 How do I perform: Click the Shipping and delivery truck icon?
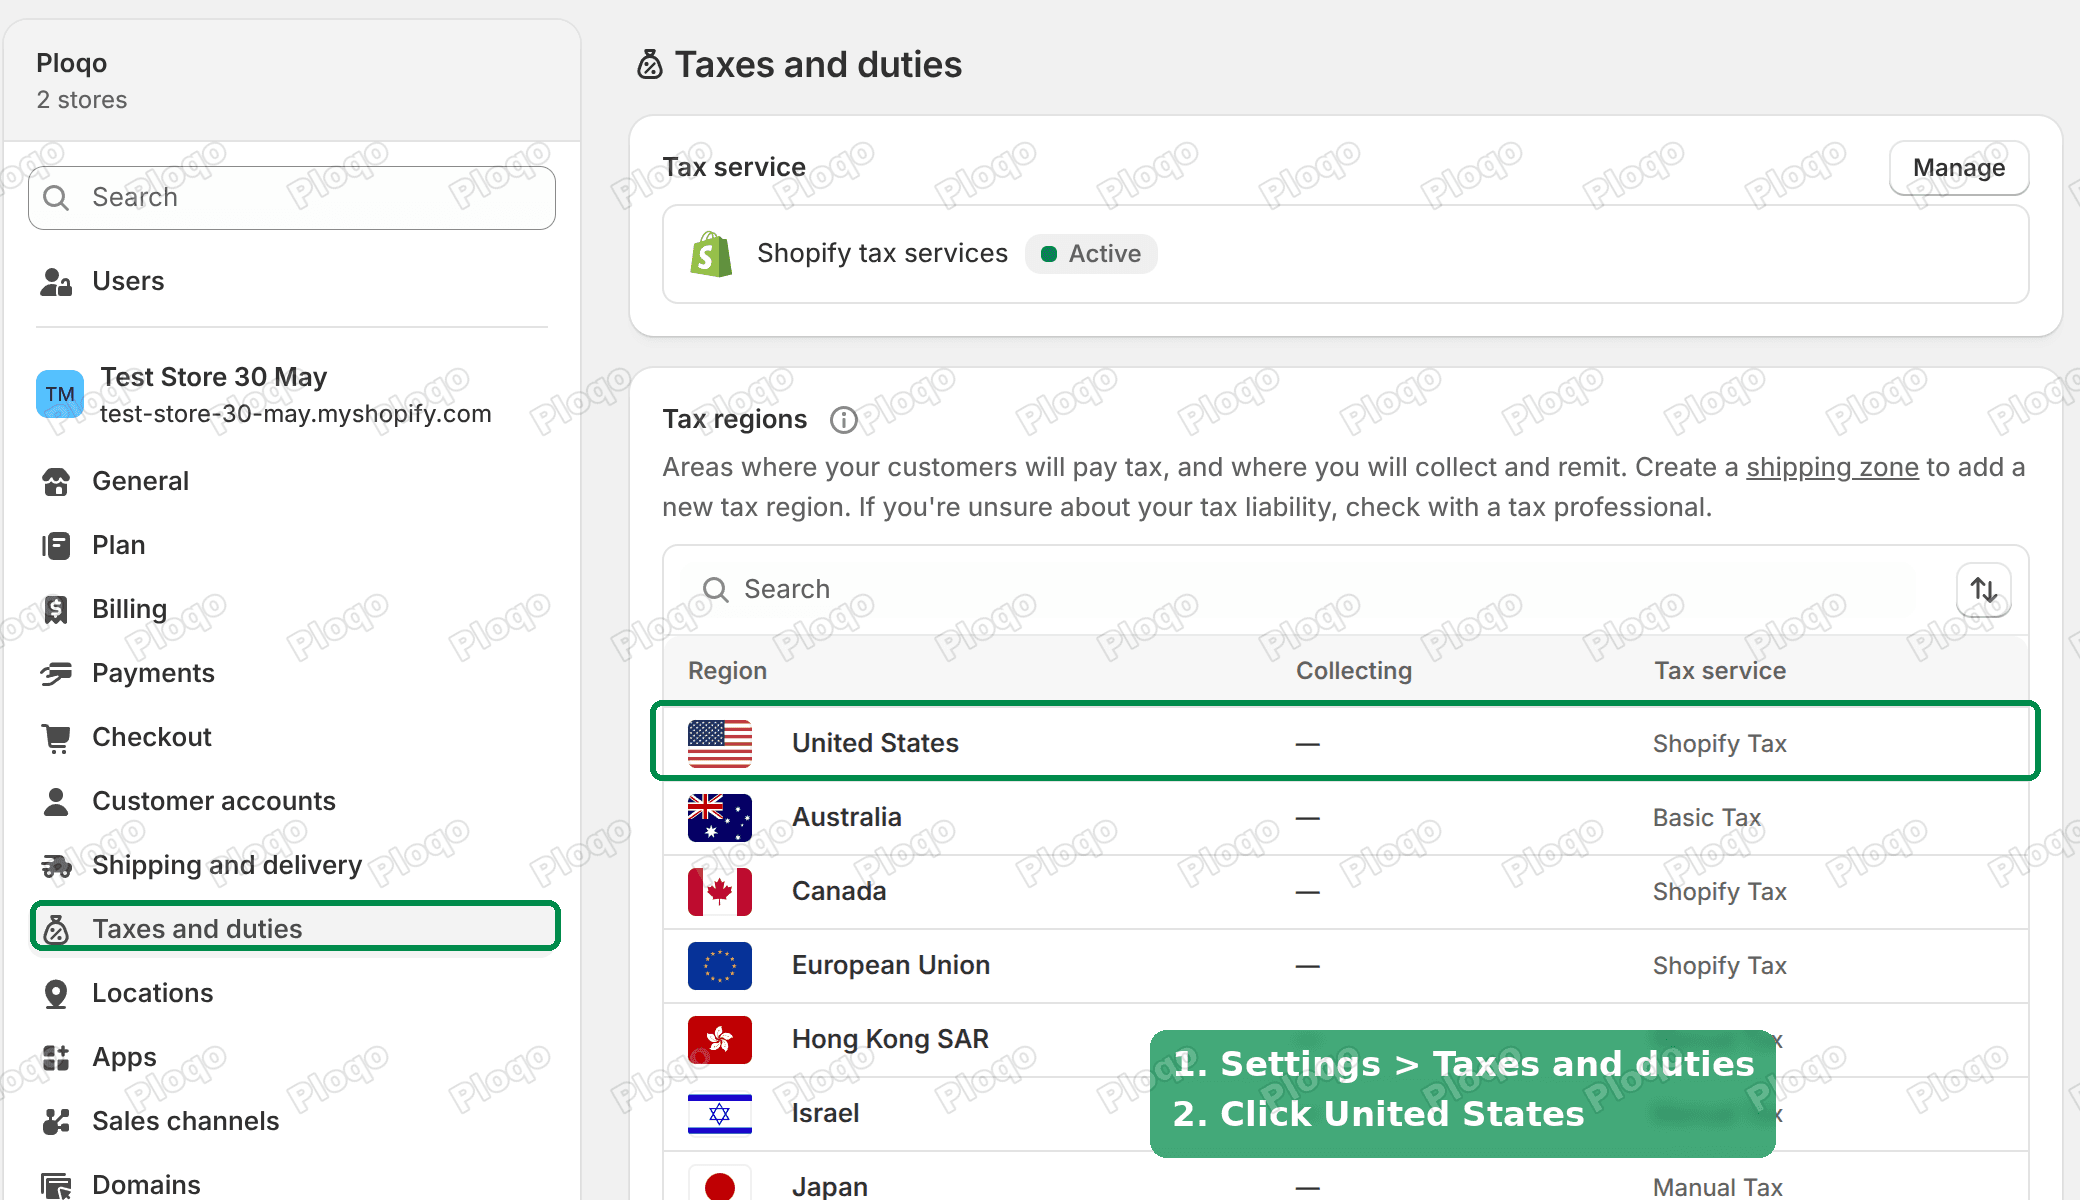(56, 866)
